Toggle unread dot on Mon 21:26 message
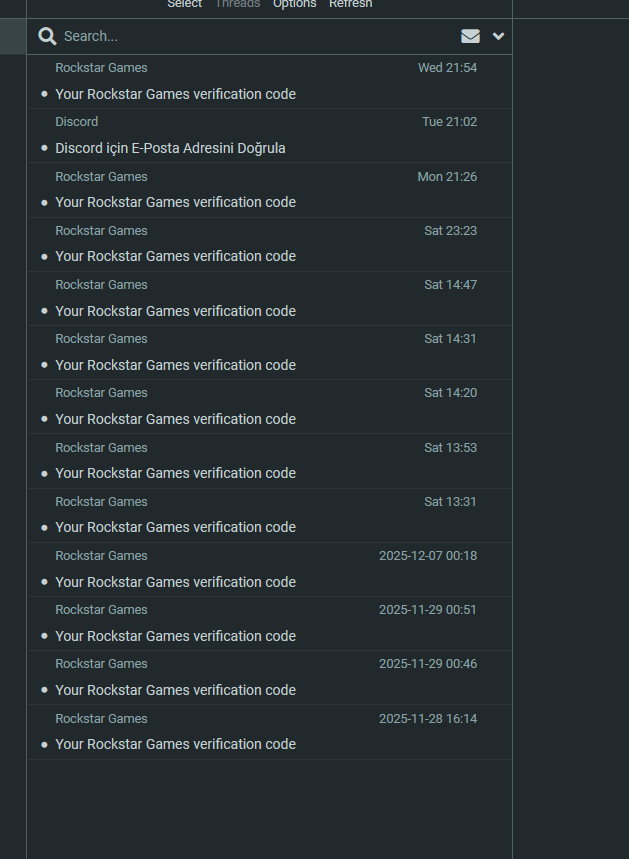 point(44,202)
